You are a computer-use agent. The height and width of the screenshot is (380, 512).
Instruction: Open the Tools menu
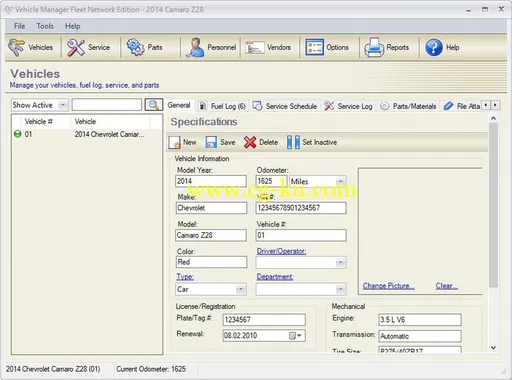click(45, 26)
